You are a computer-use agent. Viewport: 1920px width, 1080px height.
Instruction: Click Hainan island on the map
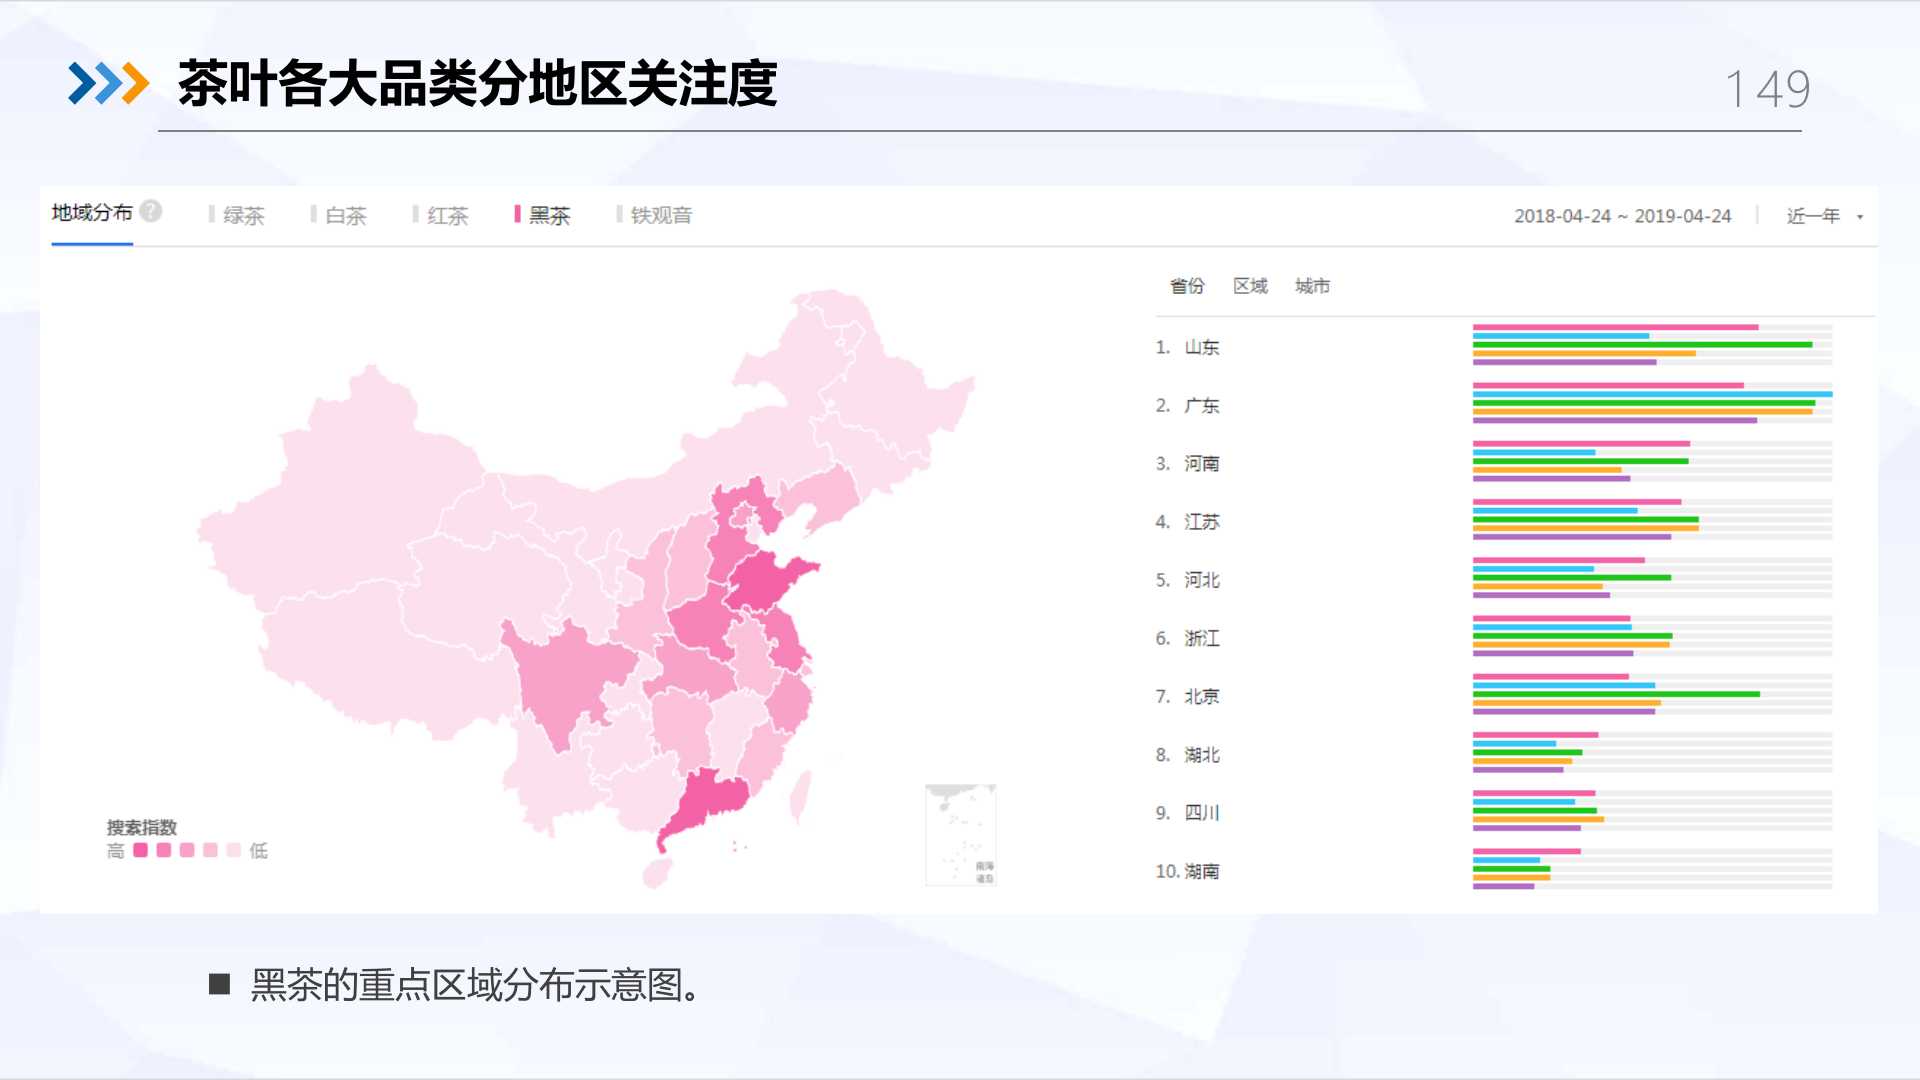[657, 873]
